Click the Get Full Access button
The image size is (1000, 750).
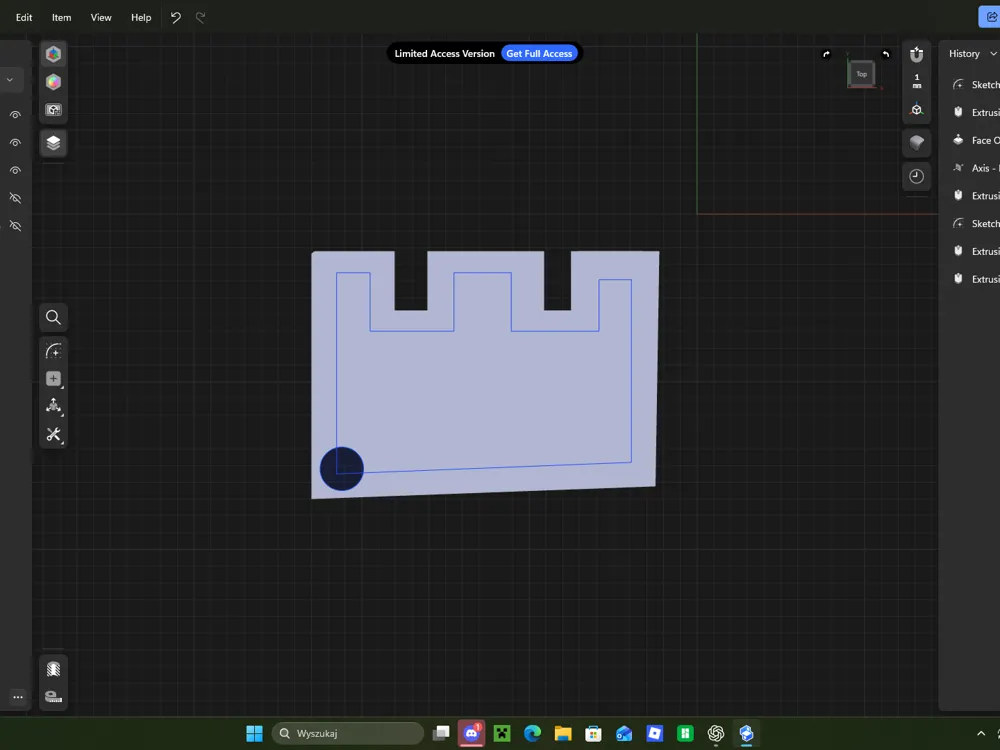click(539, 54)
